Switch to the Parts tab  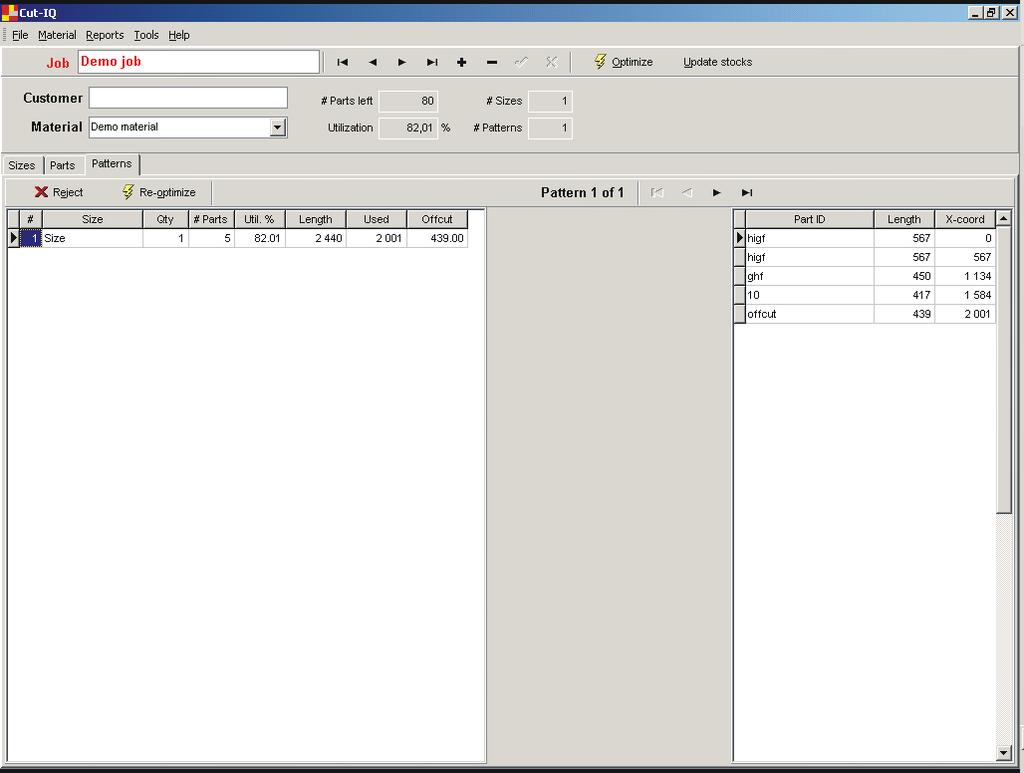(x=63, y=165)
